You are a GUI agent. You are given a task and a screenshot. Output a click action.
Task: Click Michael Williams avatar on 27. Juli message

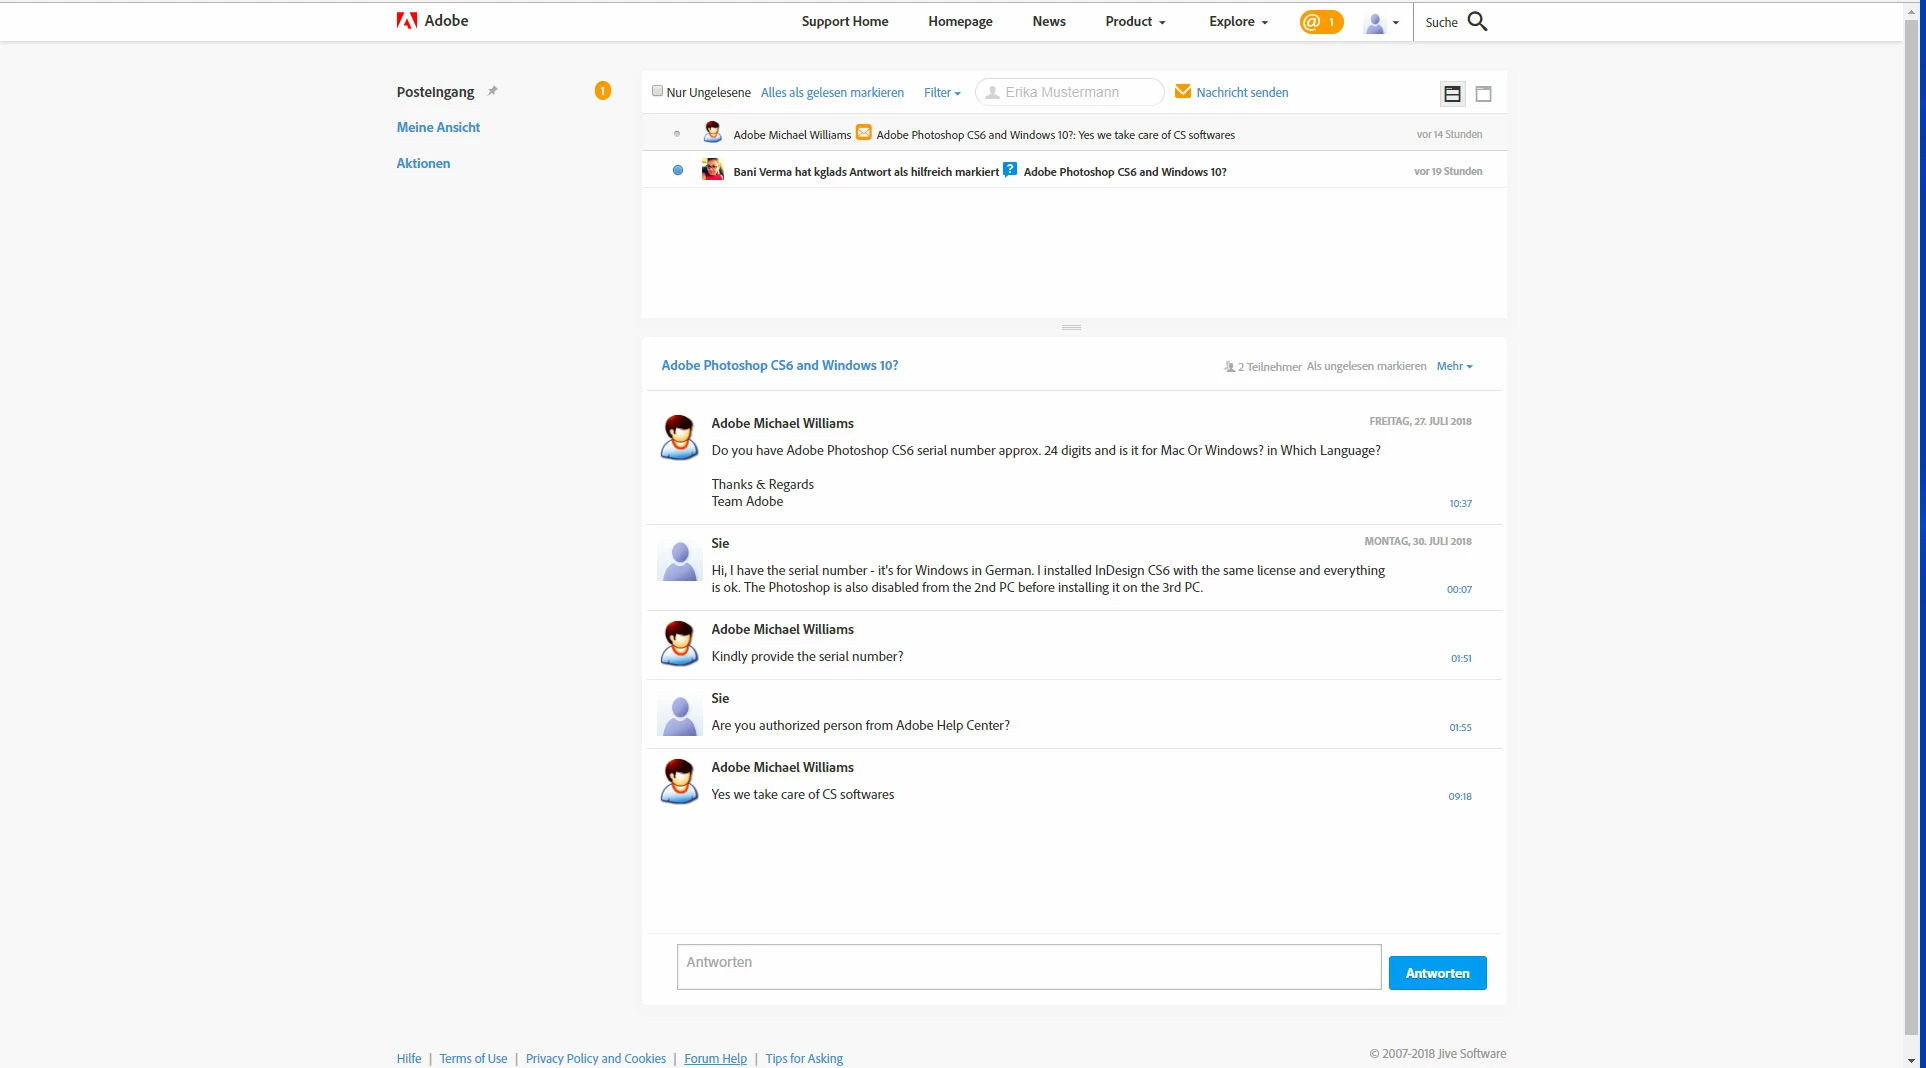pyautogui.click(x=679, y=437)
